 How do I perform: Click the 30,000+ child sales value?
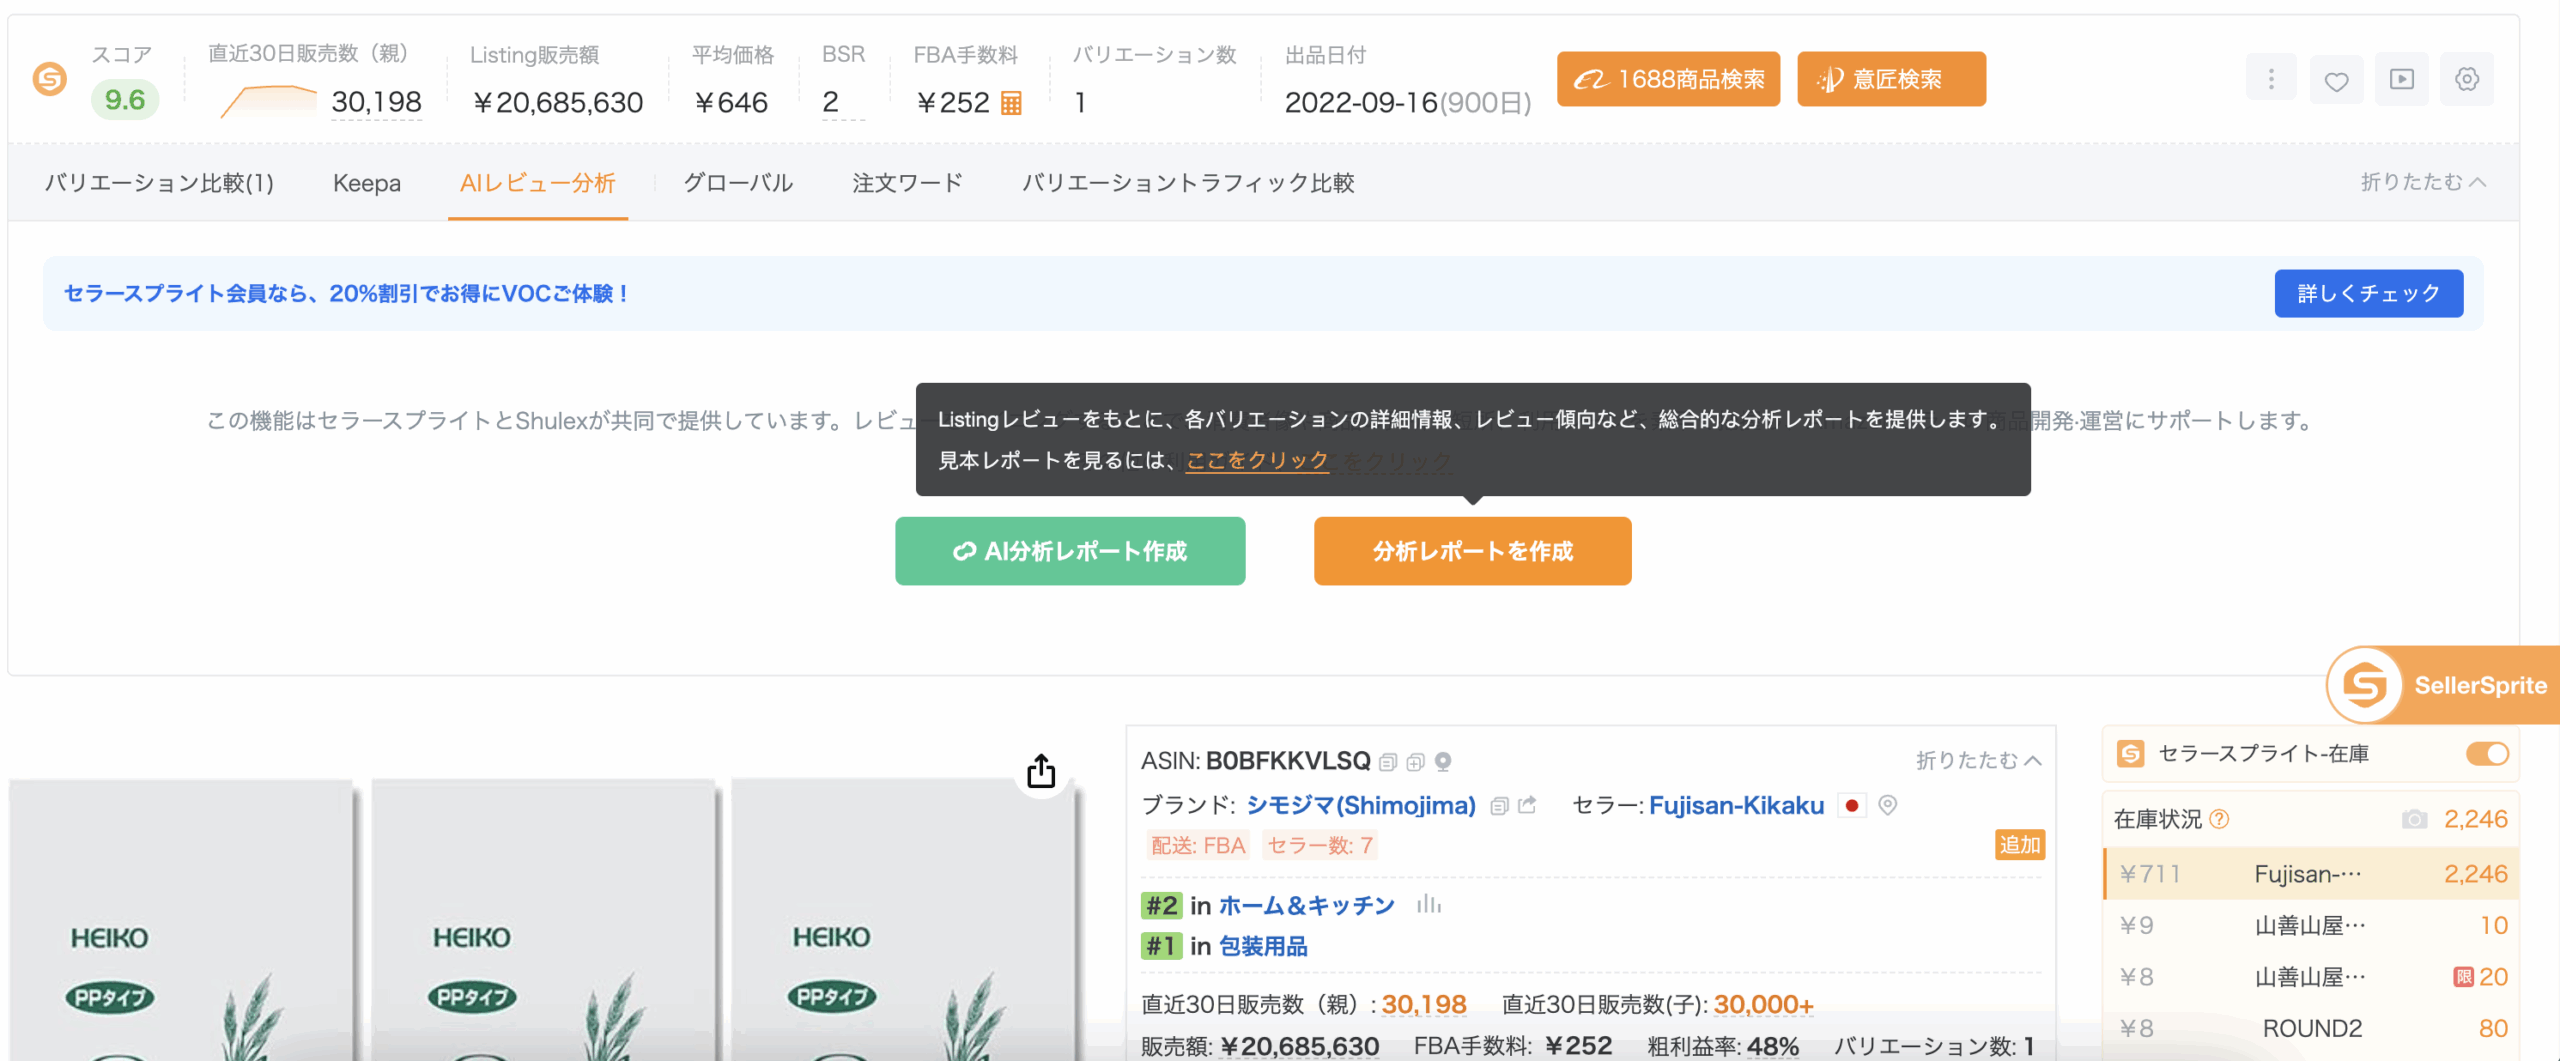pos(1763,1004)
